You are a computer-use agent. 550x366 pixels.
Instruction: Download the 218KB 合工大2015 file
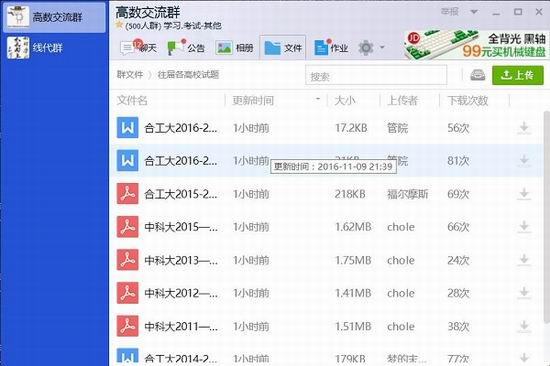(524, 194)
